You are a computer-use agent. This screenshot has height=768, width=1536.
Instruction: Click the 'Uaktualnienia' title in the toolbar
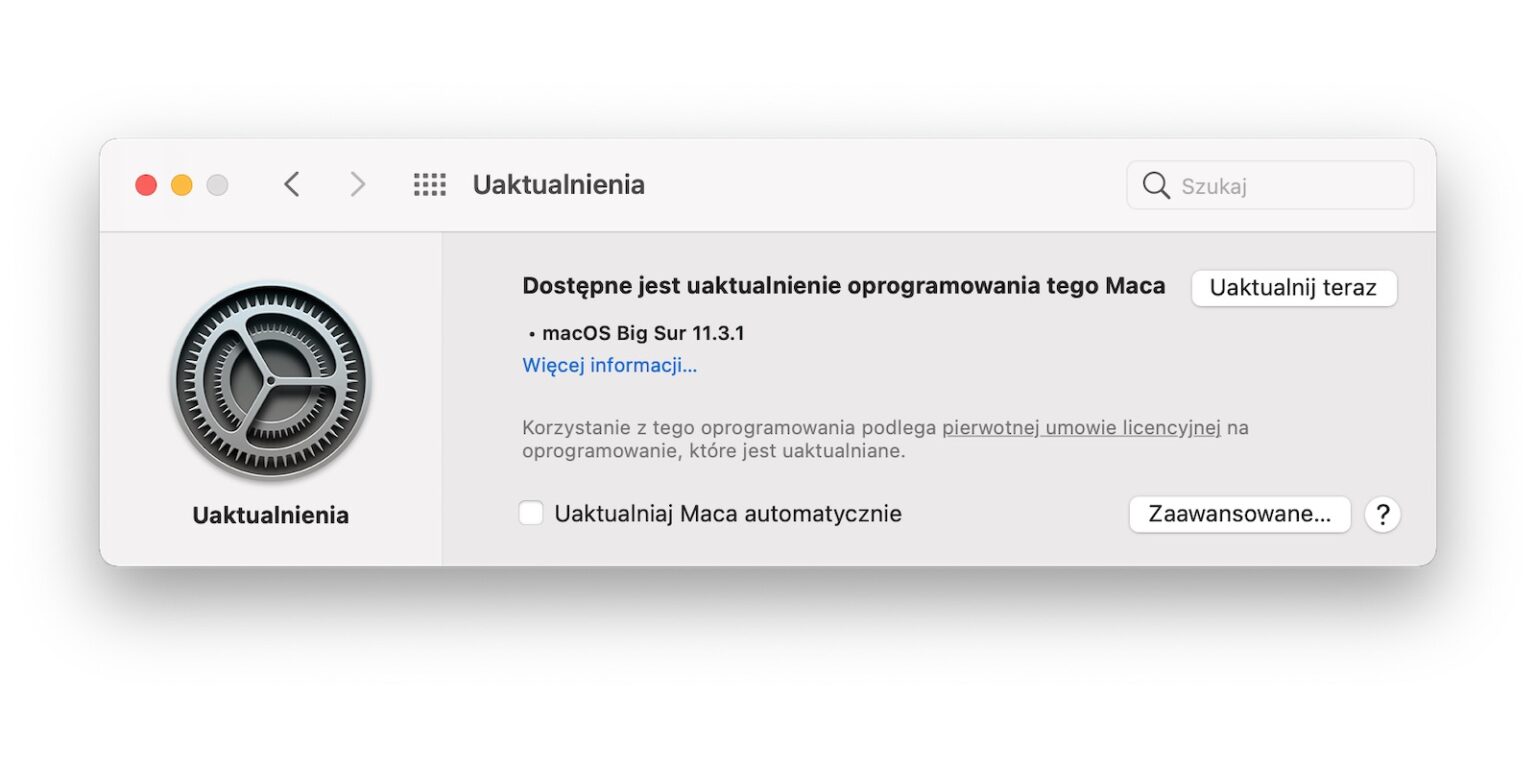[x=558, y=185]
